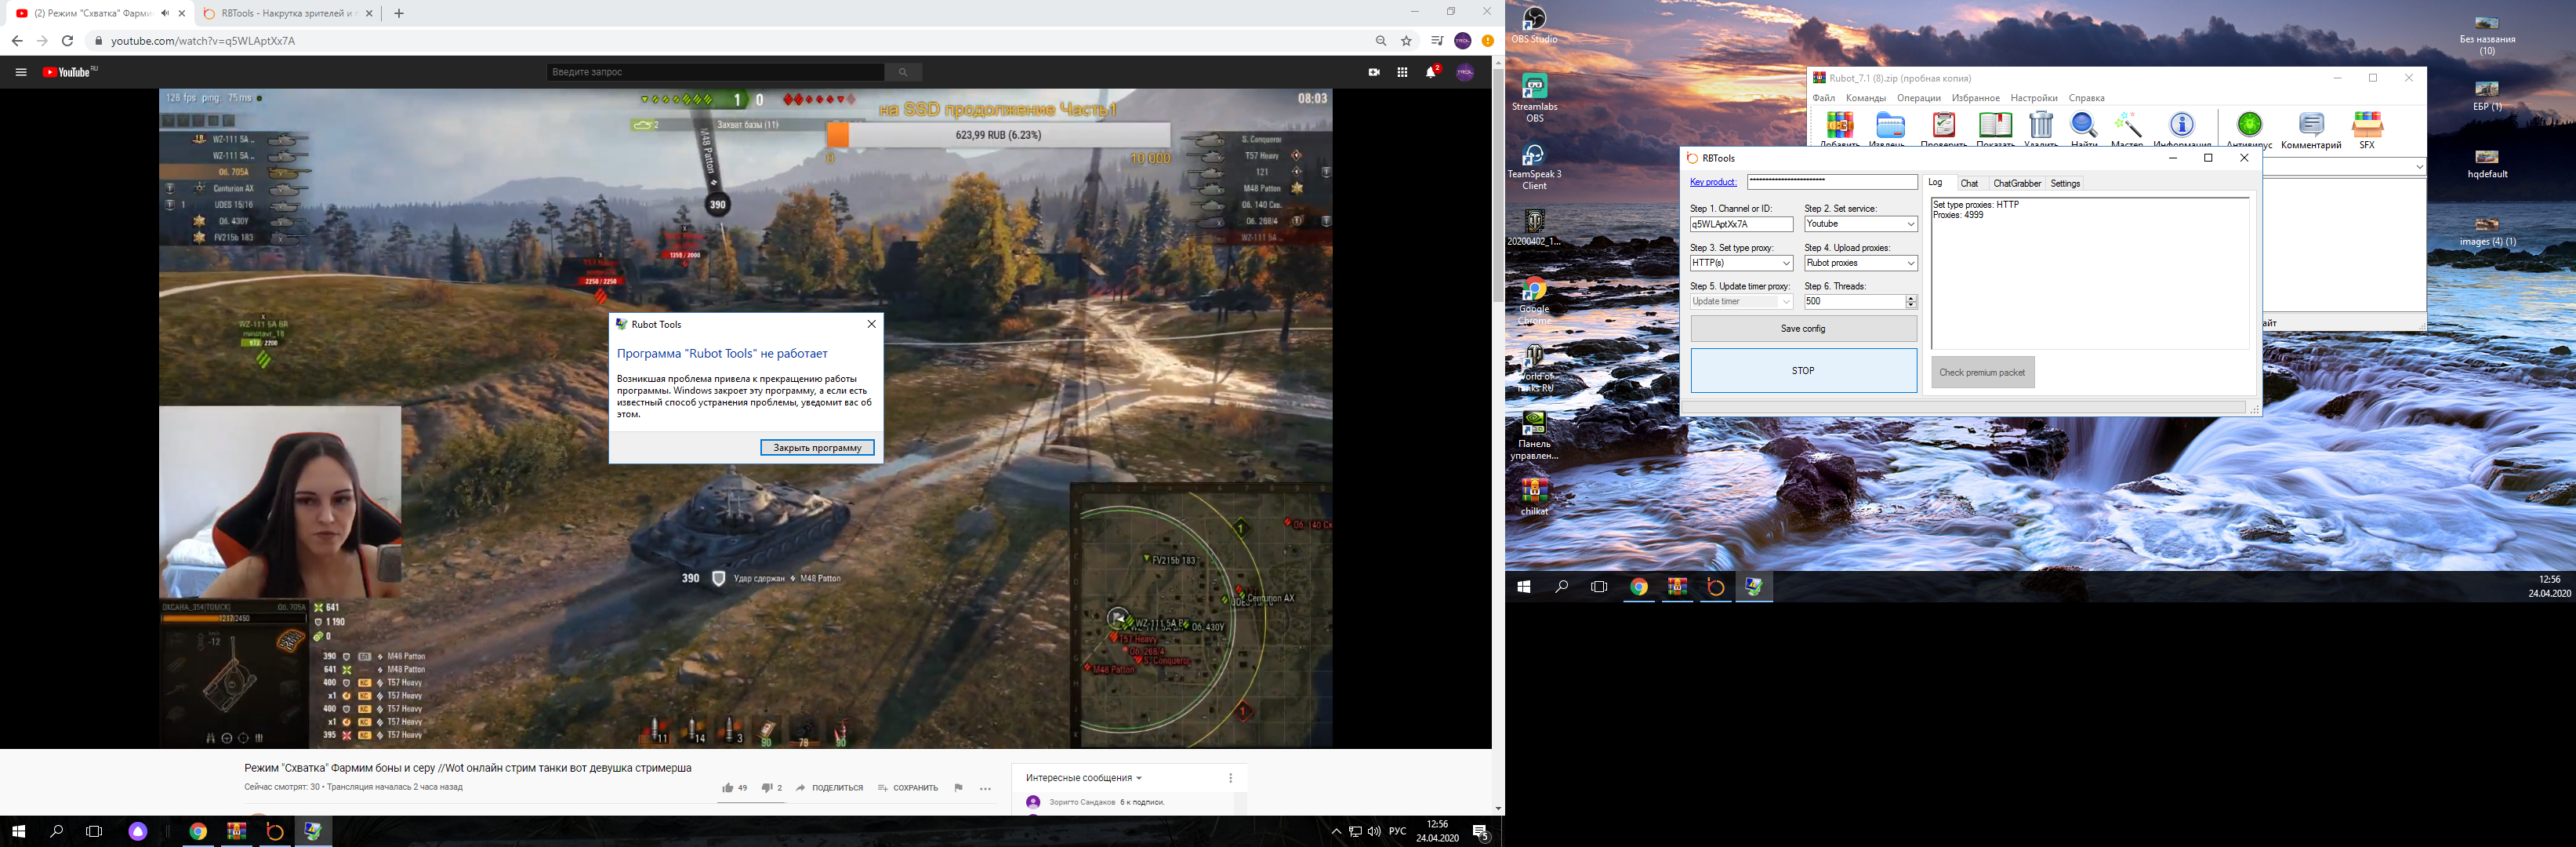Click Channel or ID input field

[1740, 224]
